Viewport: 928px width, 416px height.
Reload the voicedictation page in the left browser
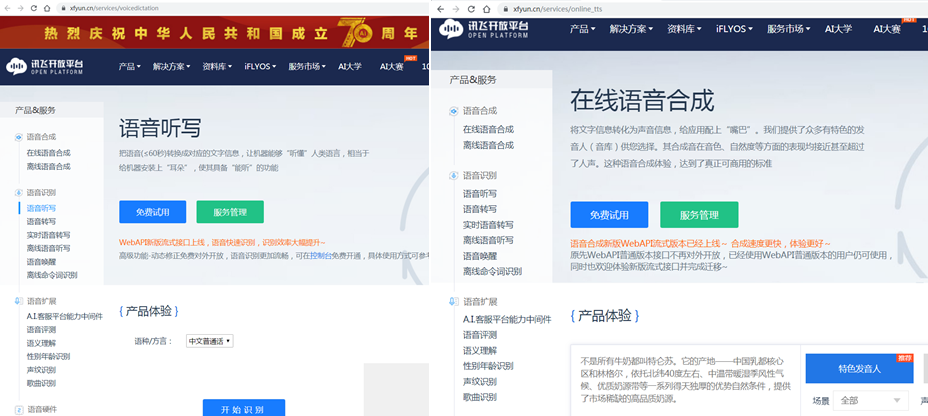[34, 8]
